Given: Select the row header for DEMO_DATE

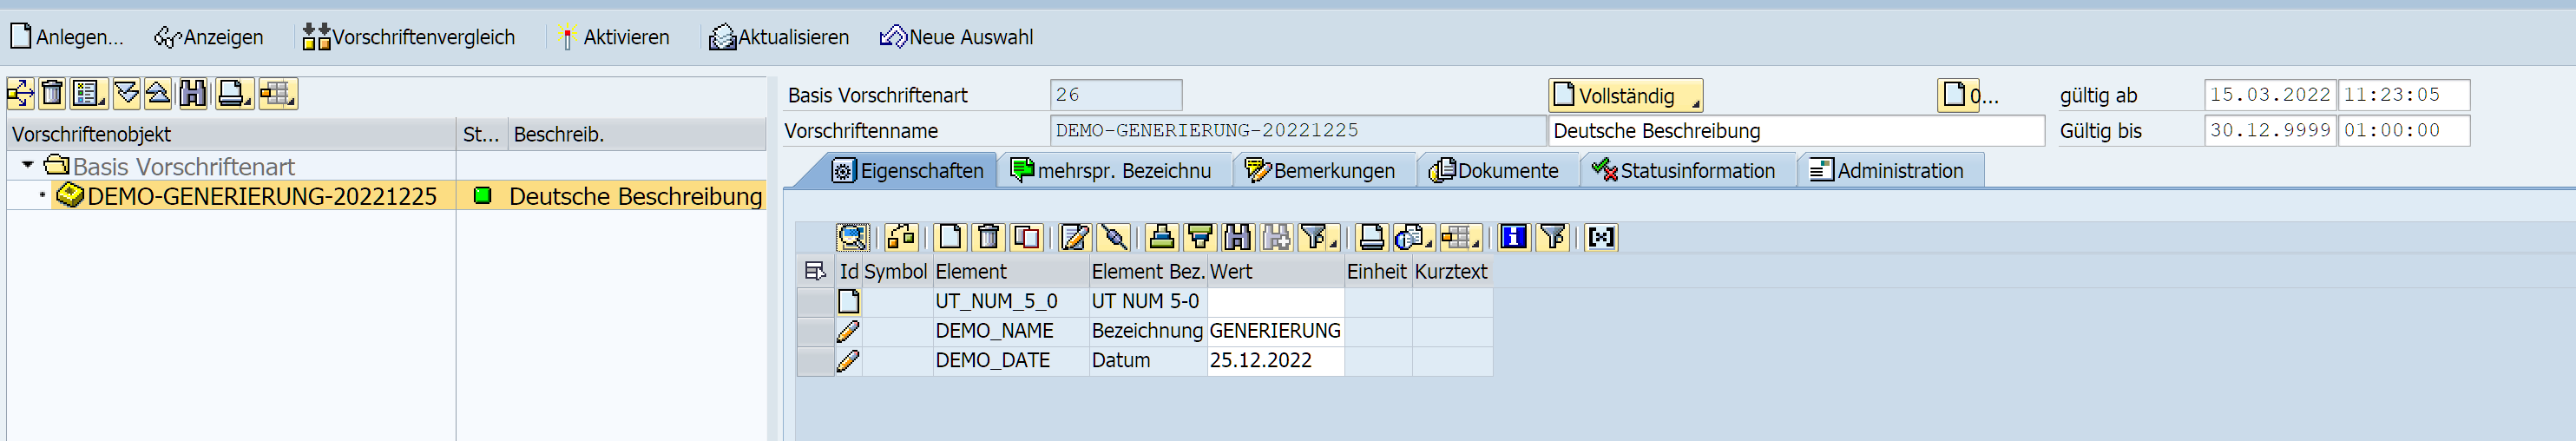Looking at the screenshot, I should [815, 361].
